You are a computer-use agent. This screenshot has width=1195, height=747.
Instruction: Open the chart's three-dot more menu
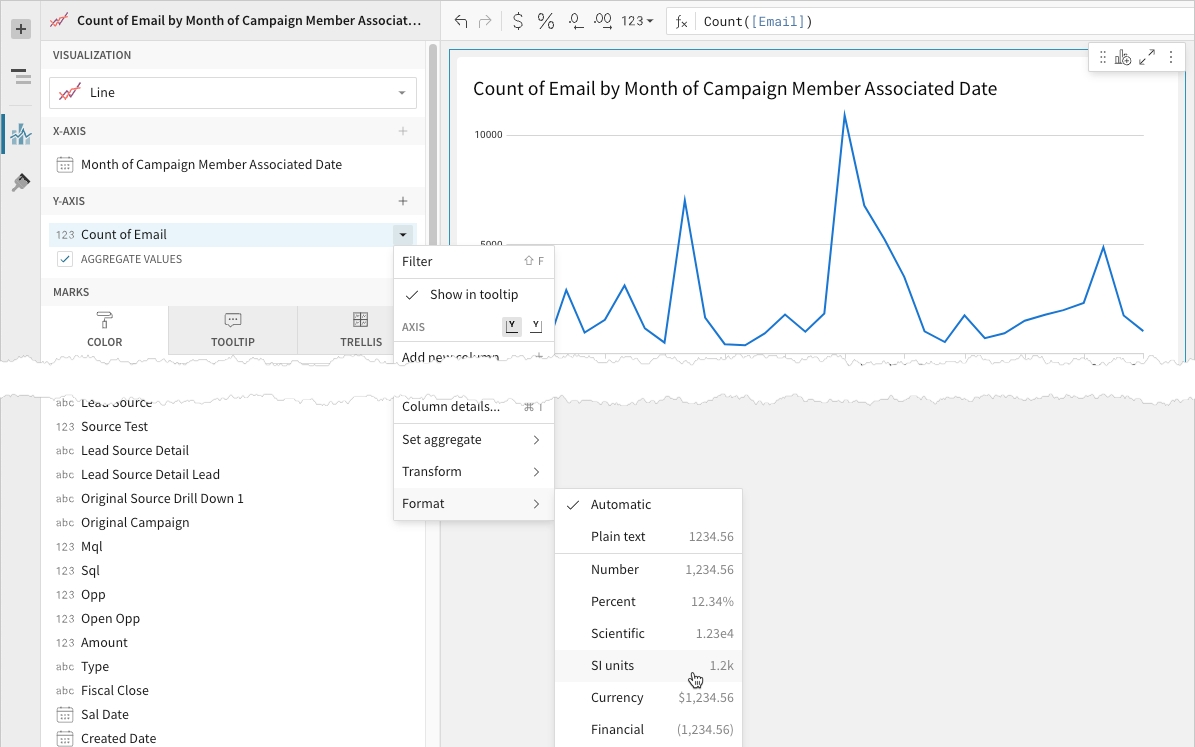(1171, 58)
